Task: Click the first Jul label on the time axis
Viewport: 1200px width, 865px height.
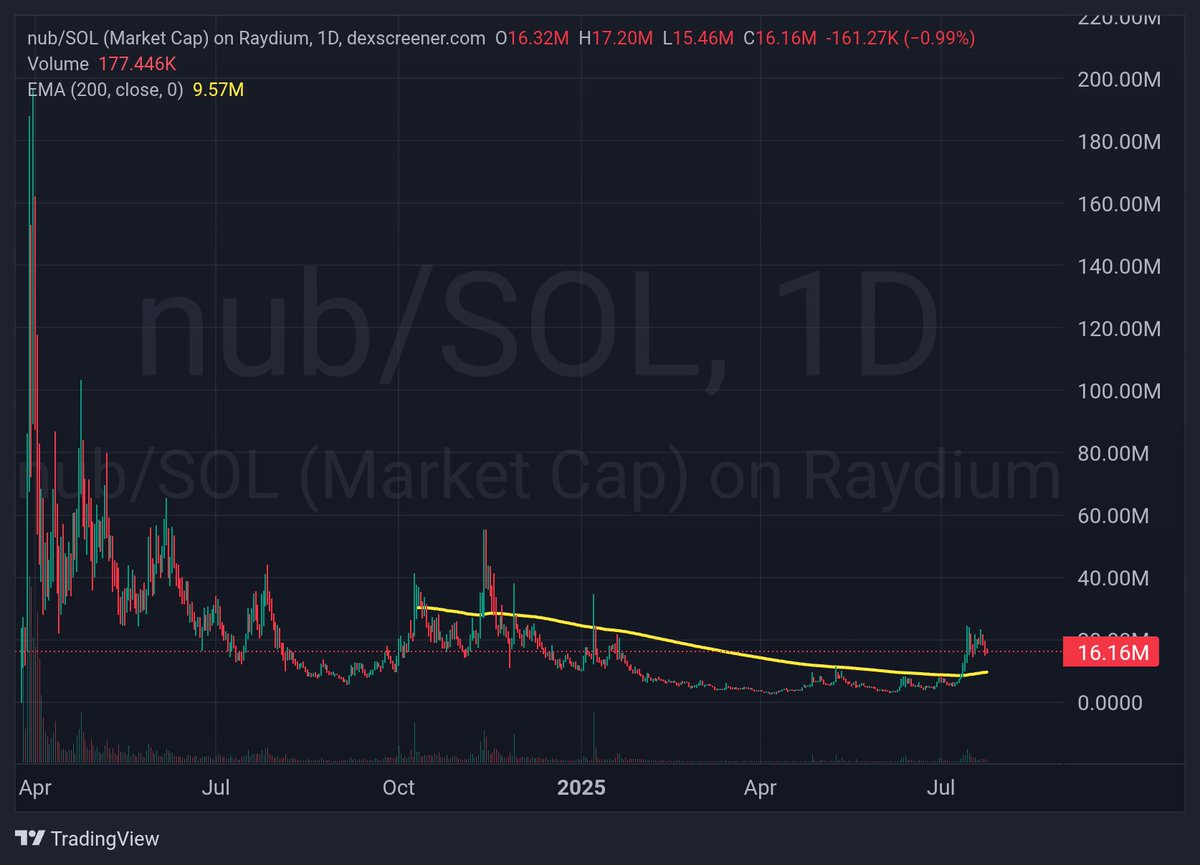Action: click(216, 788)
